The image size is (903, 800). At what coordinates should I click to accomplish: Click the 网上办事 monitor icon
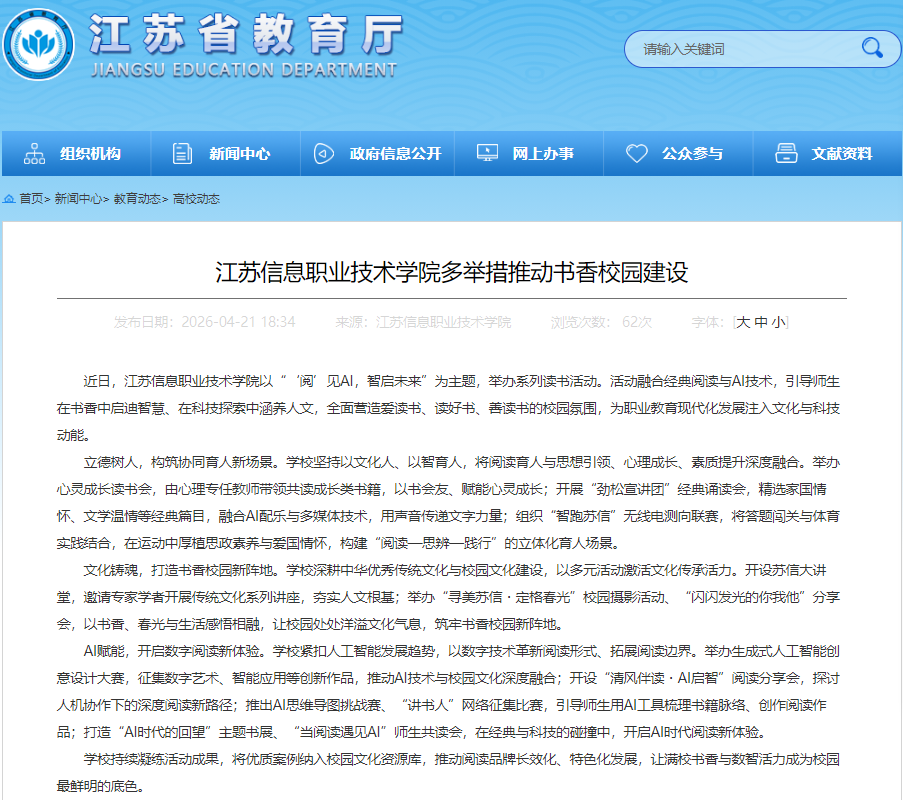coord(487,153)
